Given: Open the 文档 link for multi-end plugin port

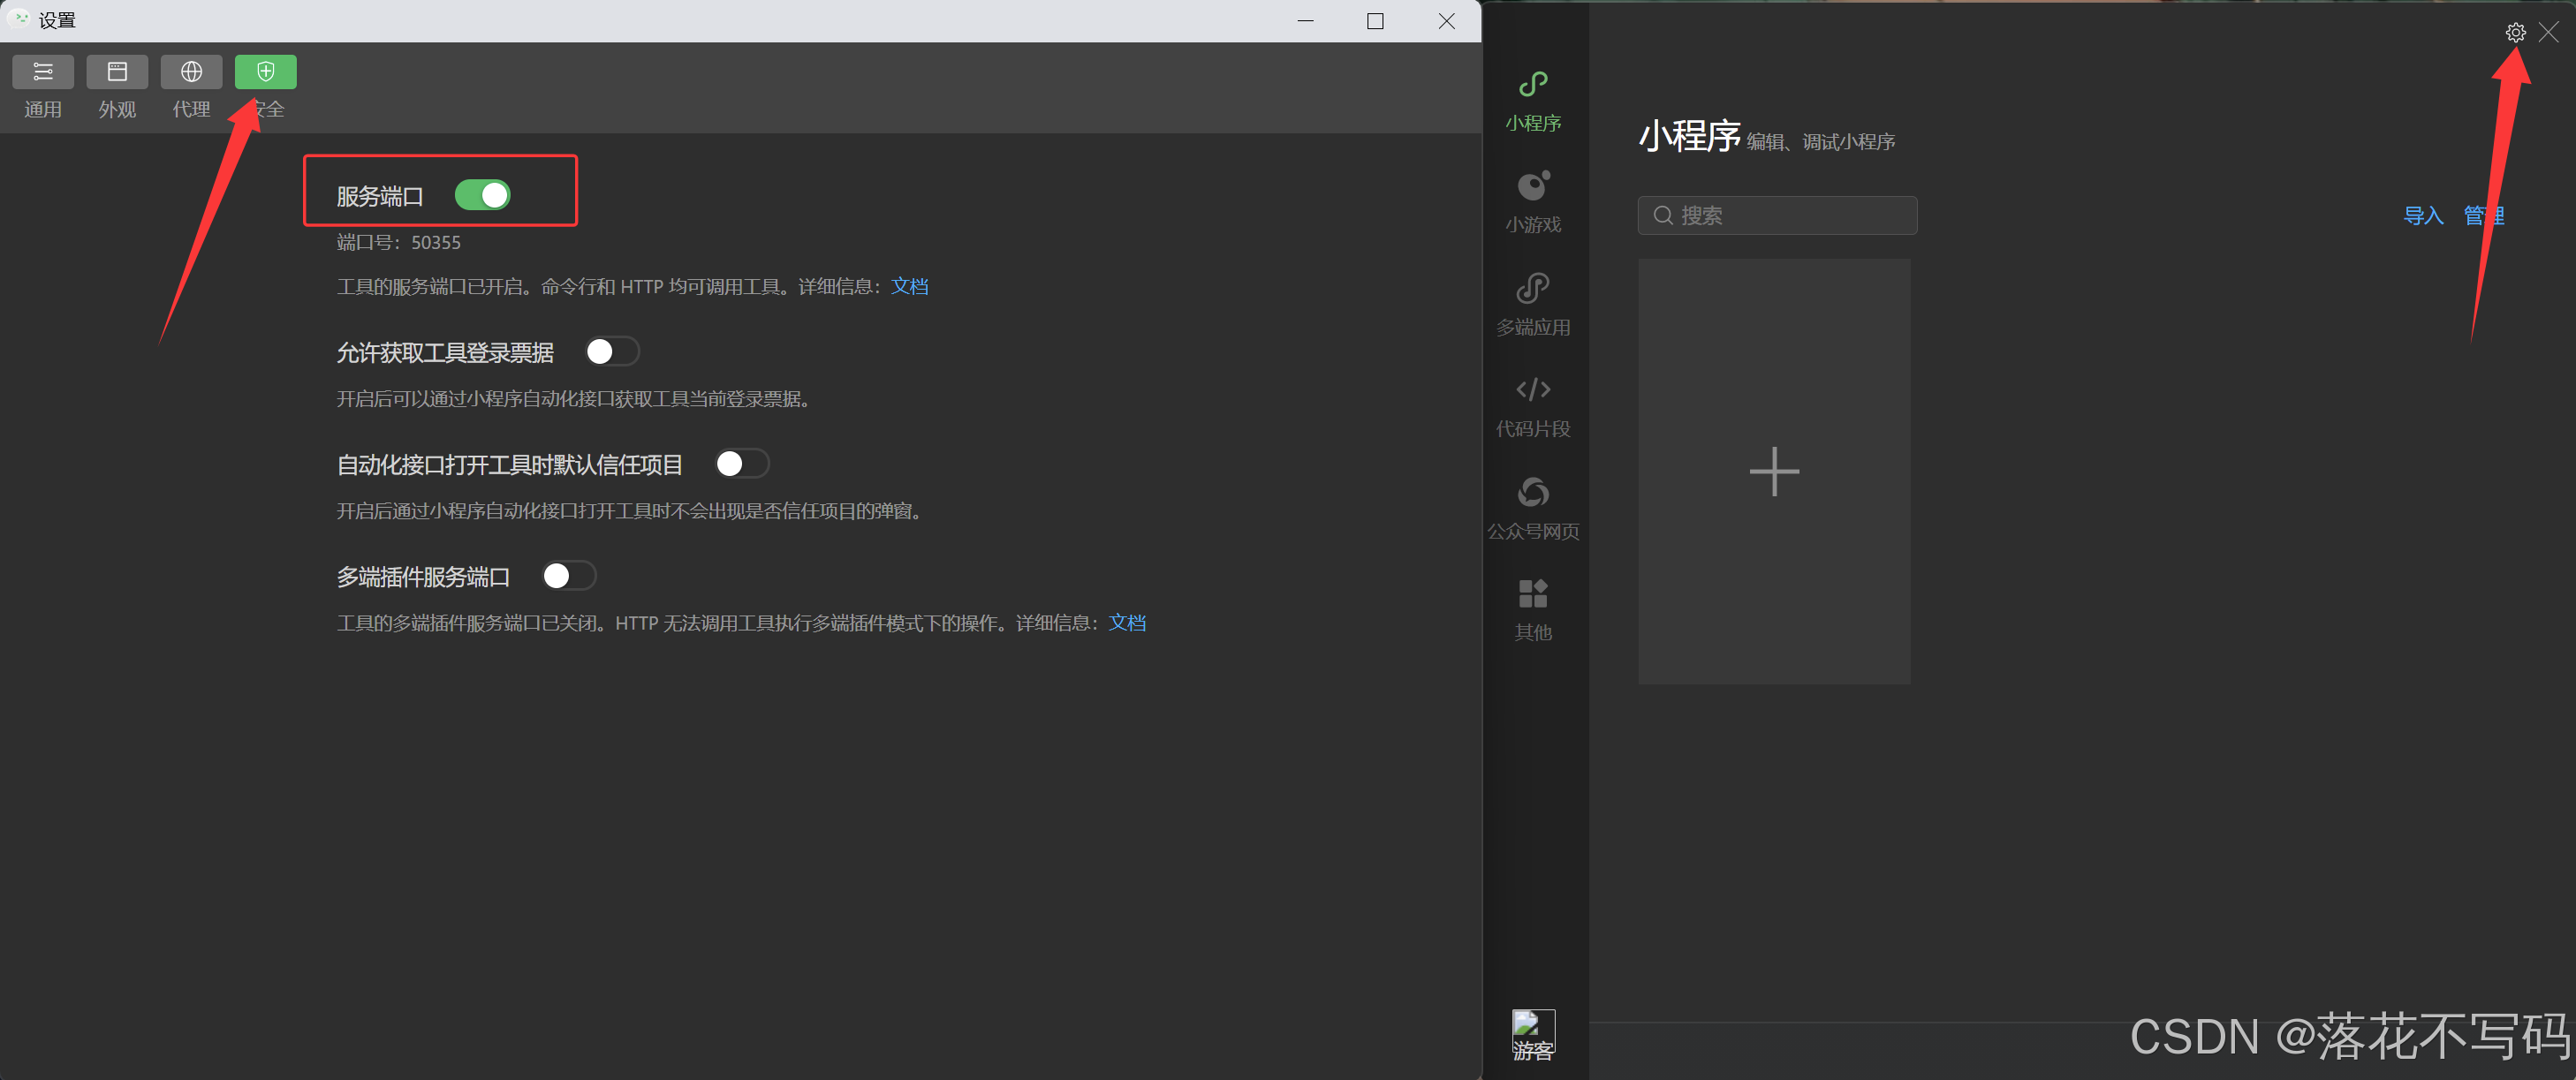Looking at the screenshot, I should 1127,623.
